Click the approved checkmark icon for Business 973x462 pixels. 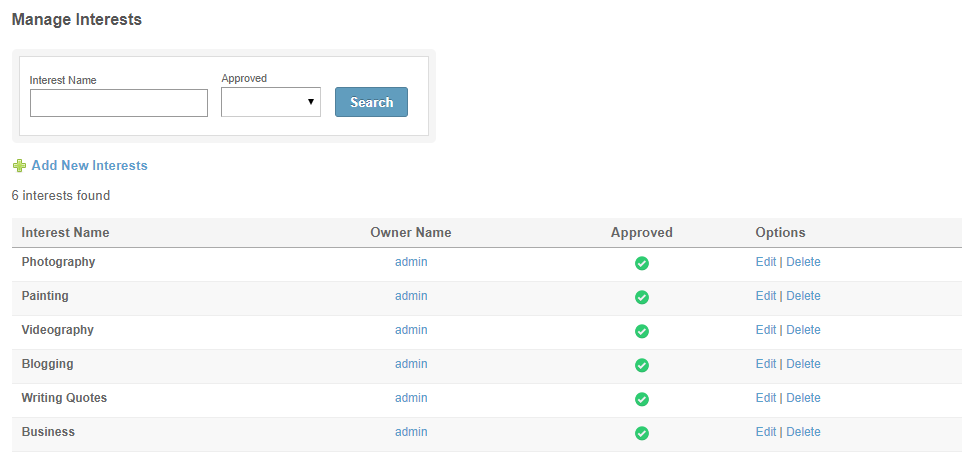(x=642, y=433)
